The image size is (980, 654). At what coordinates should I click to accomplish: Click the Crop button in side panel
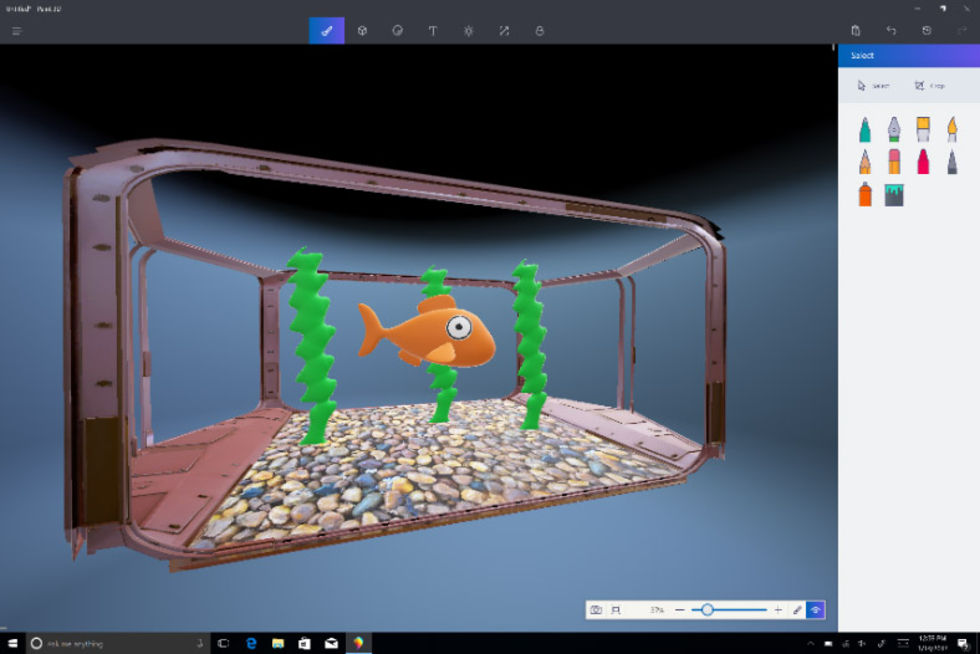(x=930, y=86)
